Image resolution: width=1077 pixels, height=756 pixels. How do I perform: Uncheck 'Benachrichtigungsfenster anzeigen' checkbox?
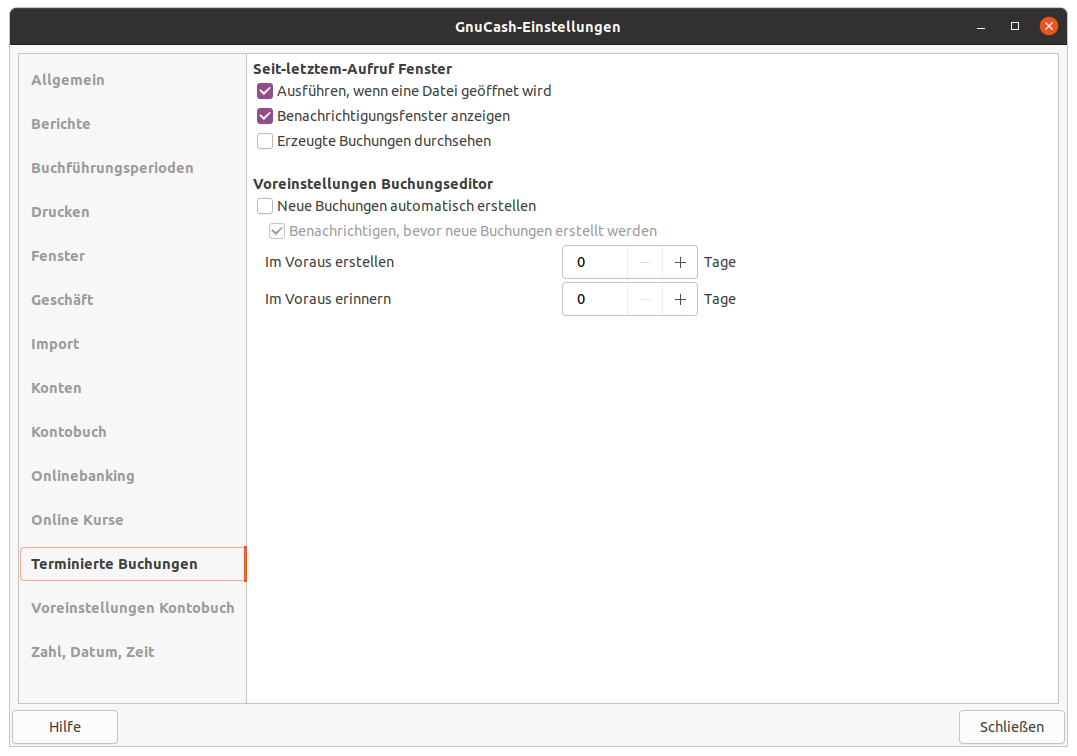pos(265,116)
